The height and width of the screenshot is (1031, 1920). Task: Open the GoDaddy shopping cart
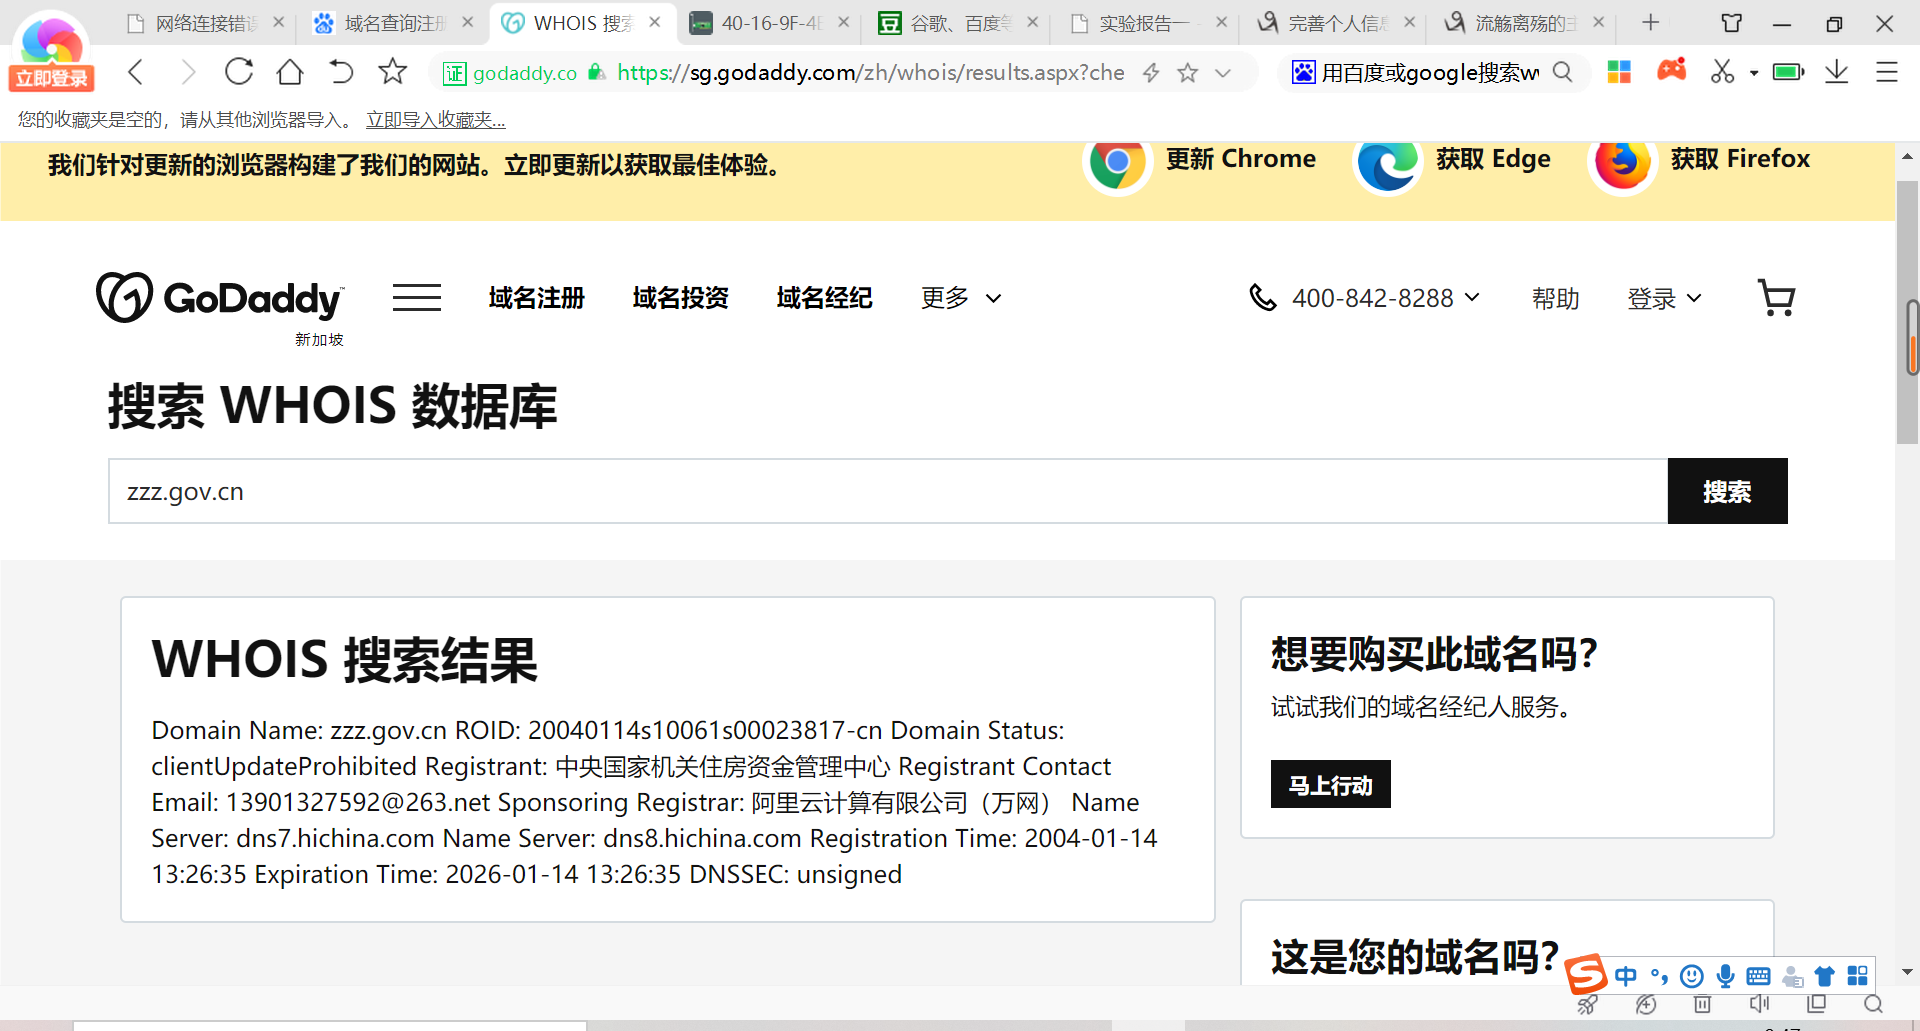point(1776,298)
